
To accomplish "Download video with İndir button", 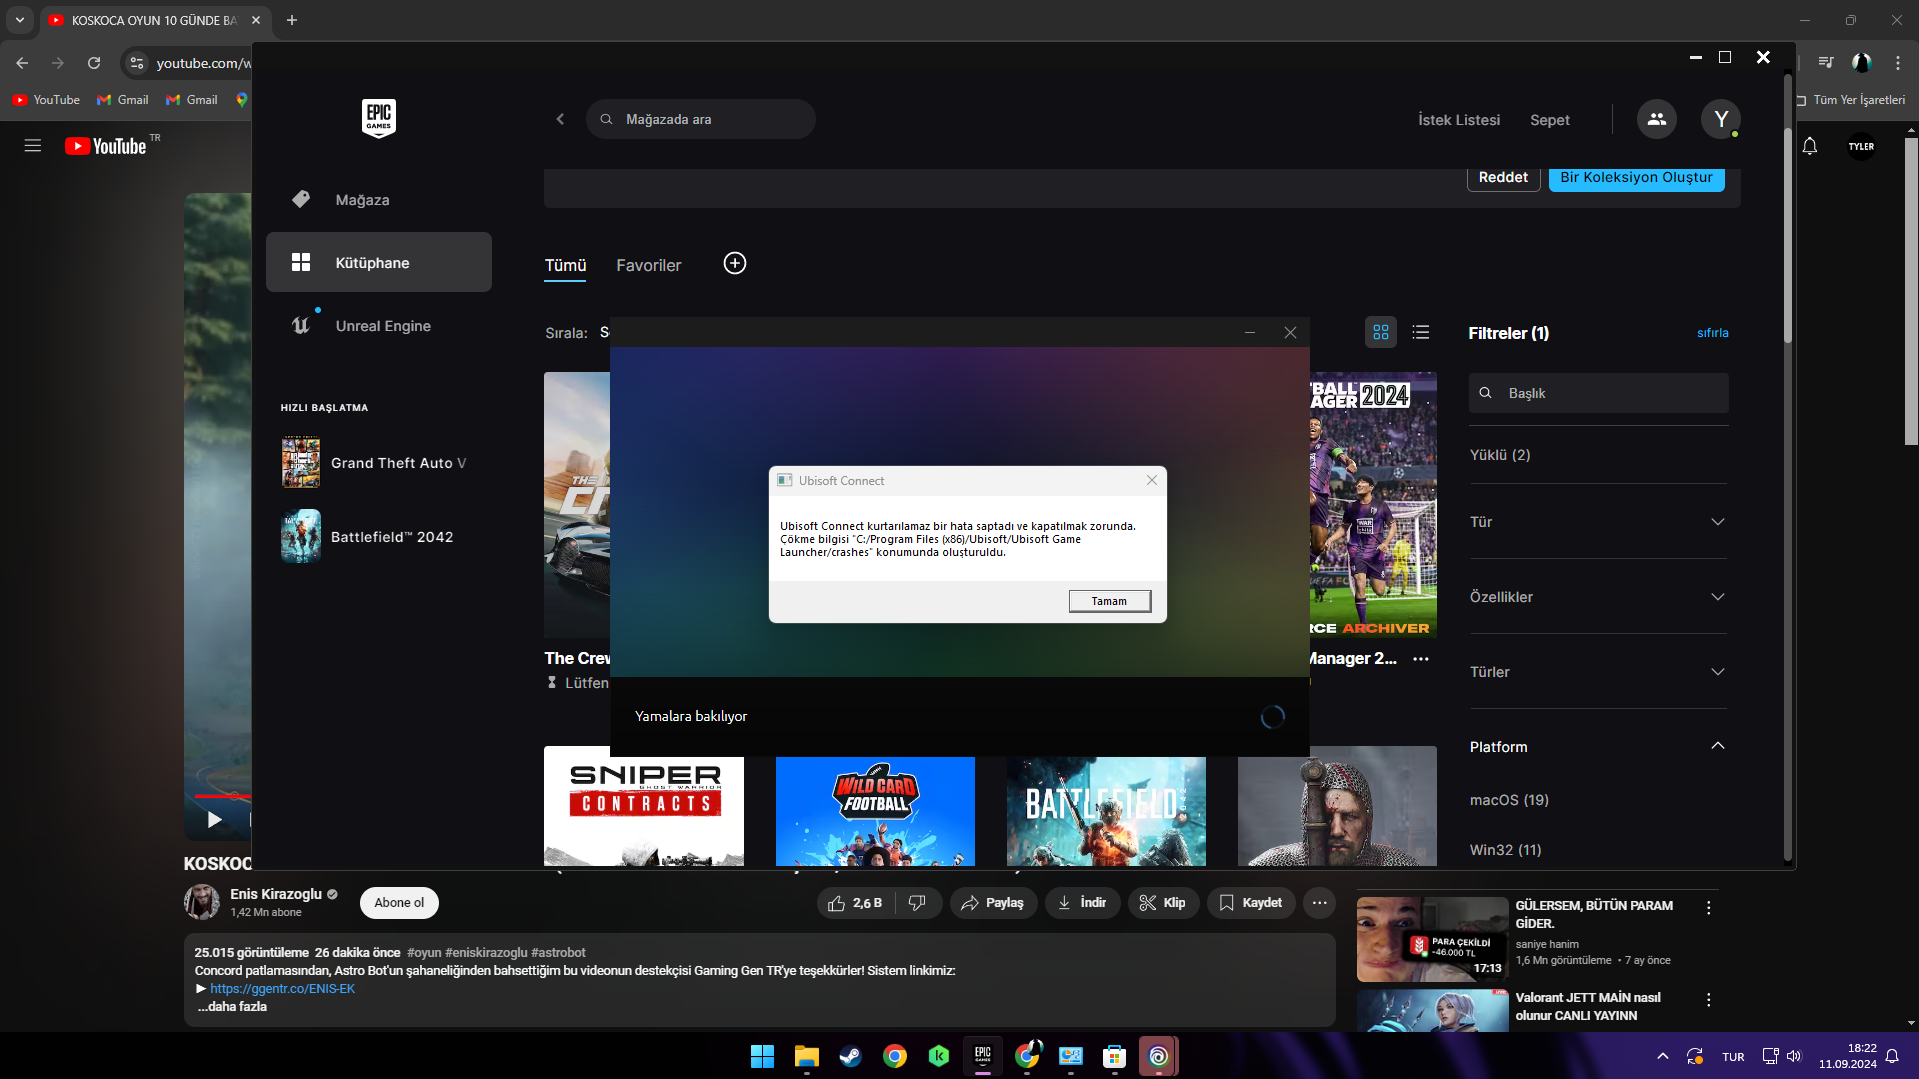I will click(1082, 903).
